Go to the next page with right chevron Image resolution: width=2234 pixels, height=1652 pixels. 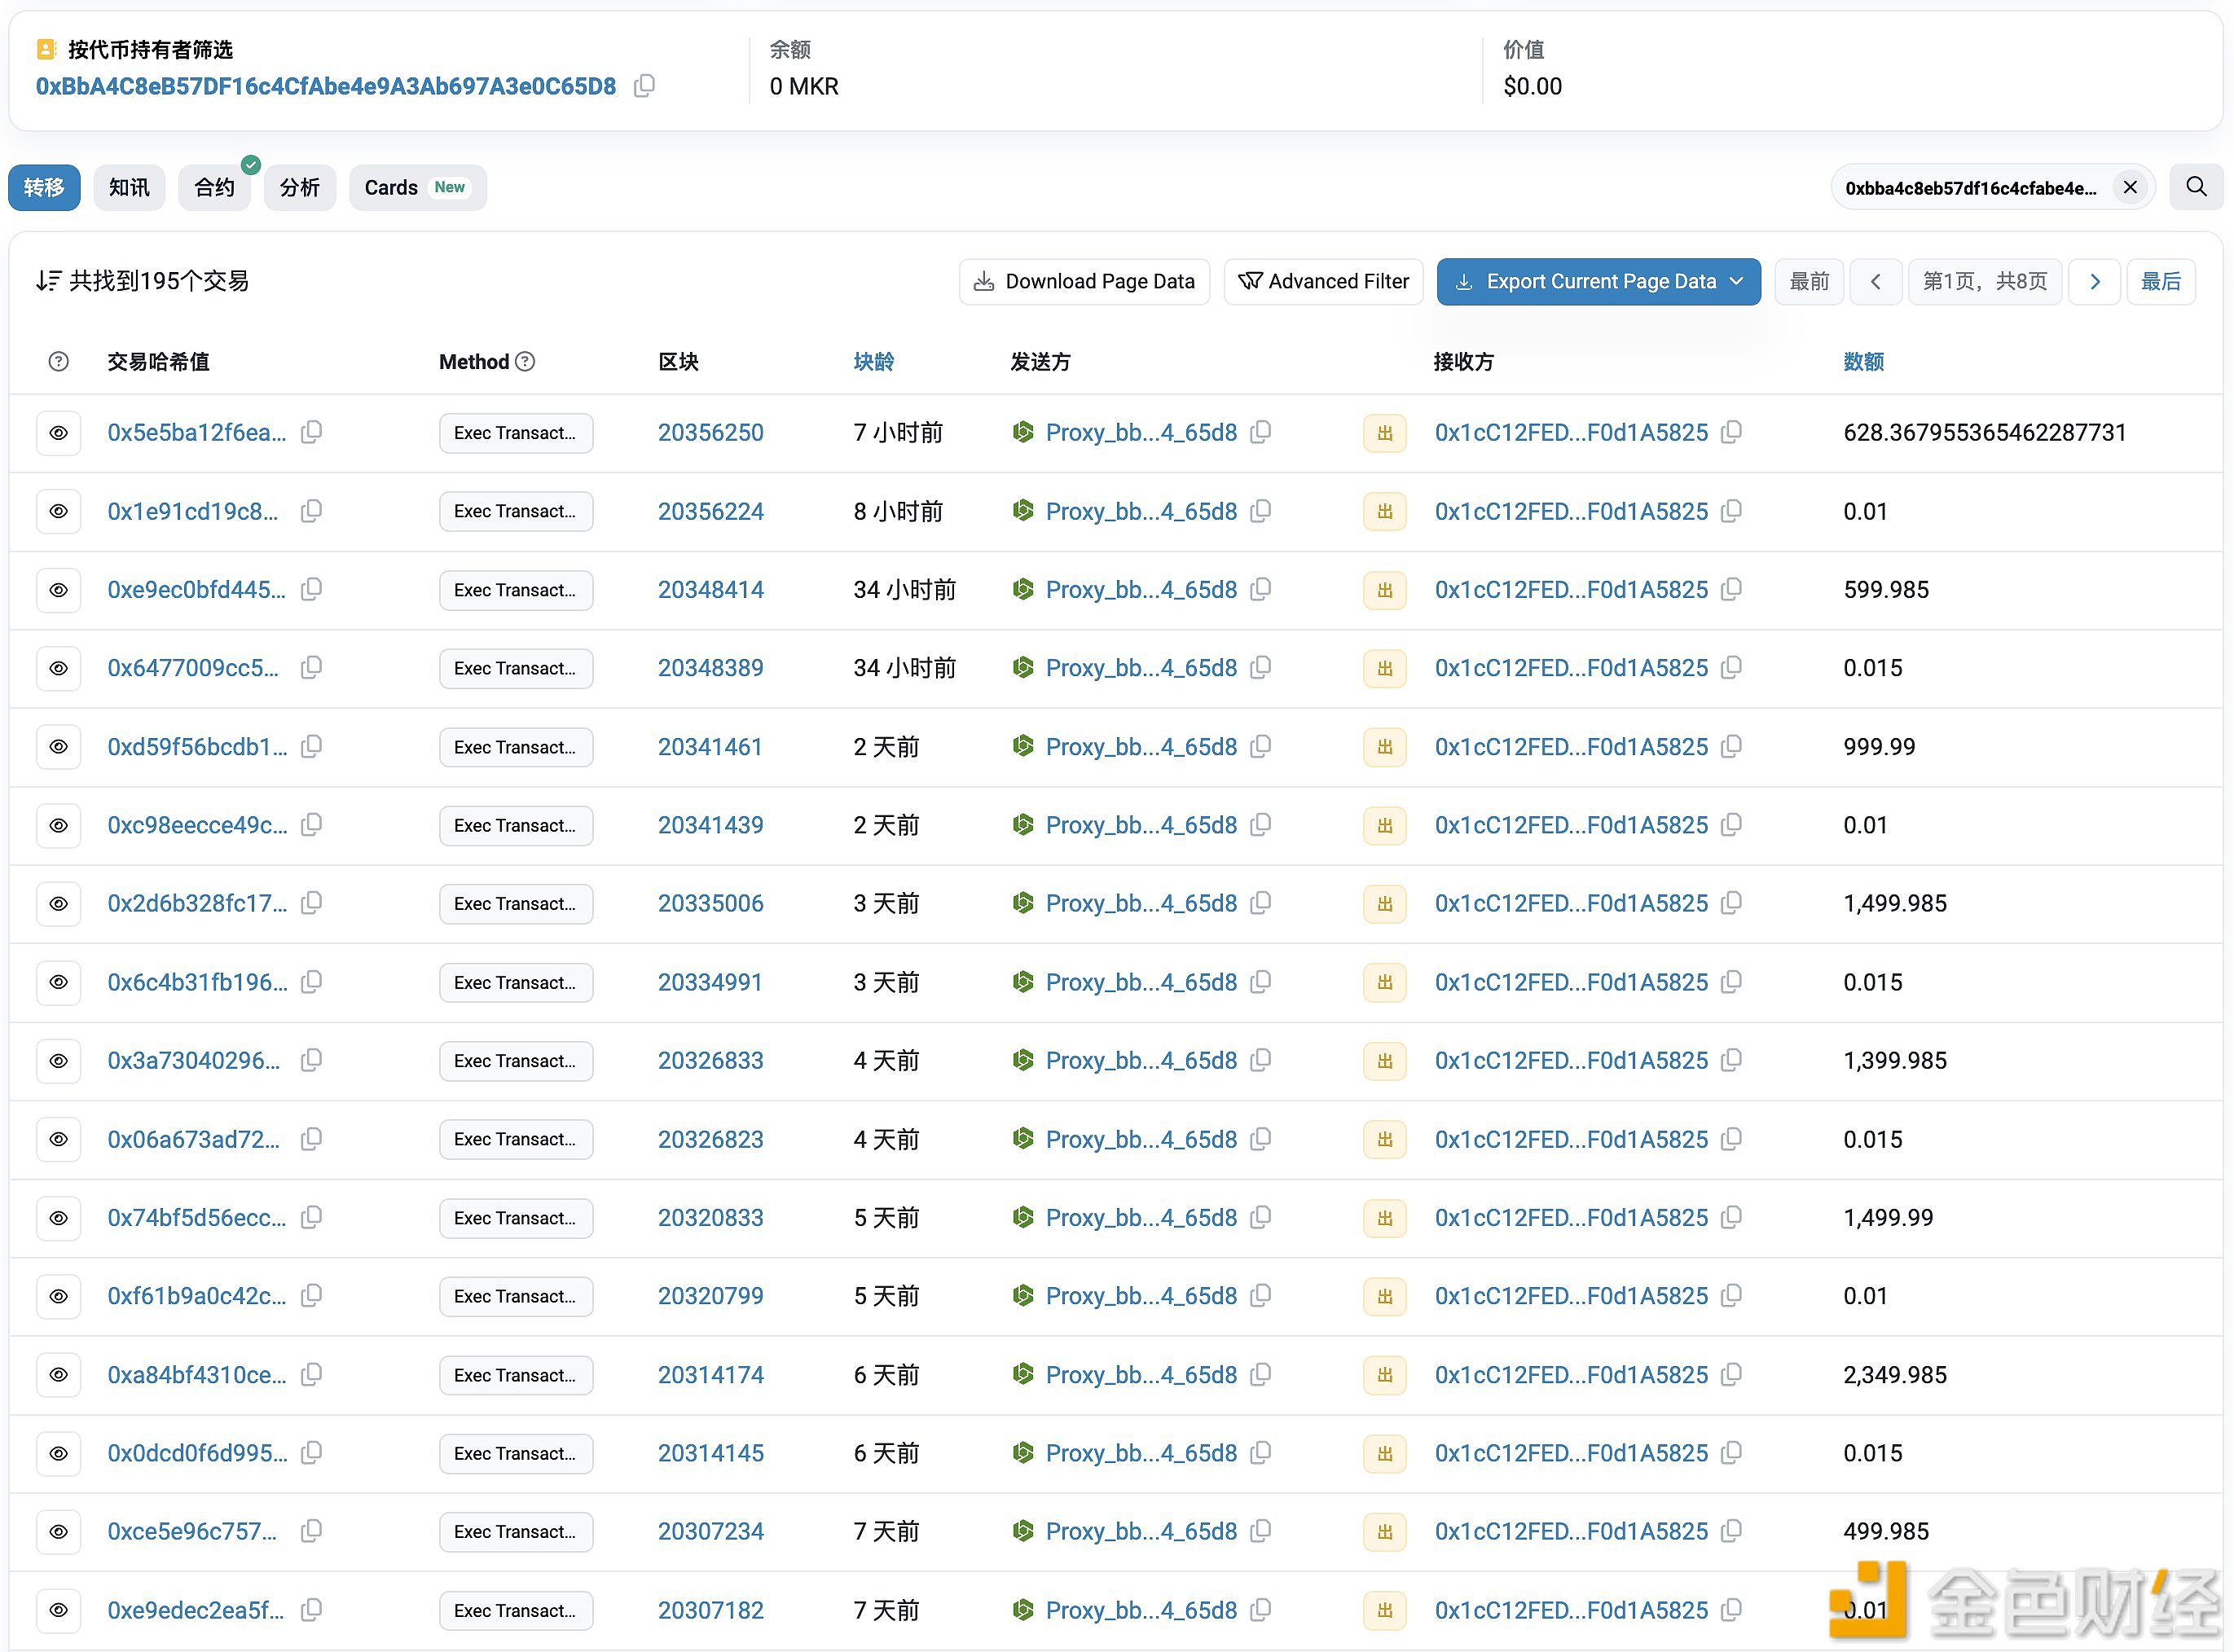coord(2094,282)
